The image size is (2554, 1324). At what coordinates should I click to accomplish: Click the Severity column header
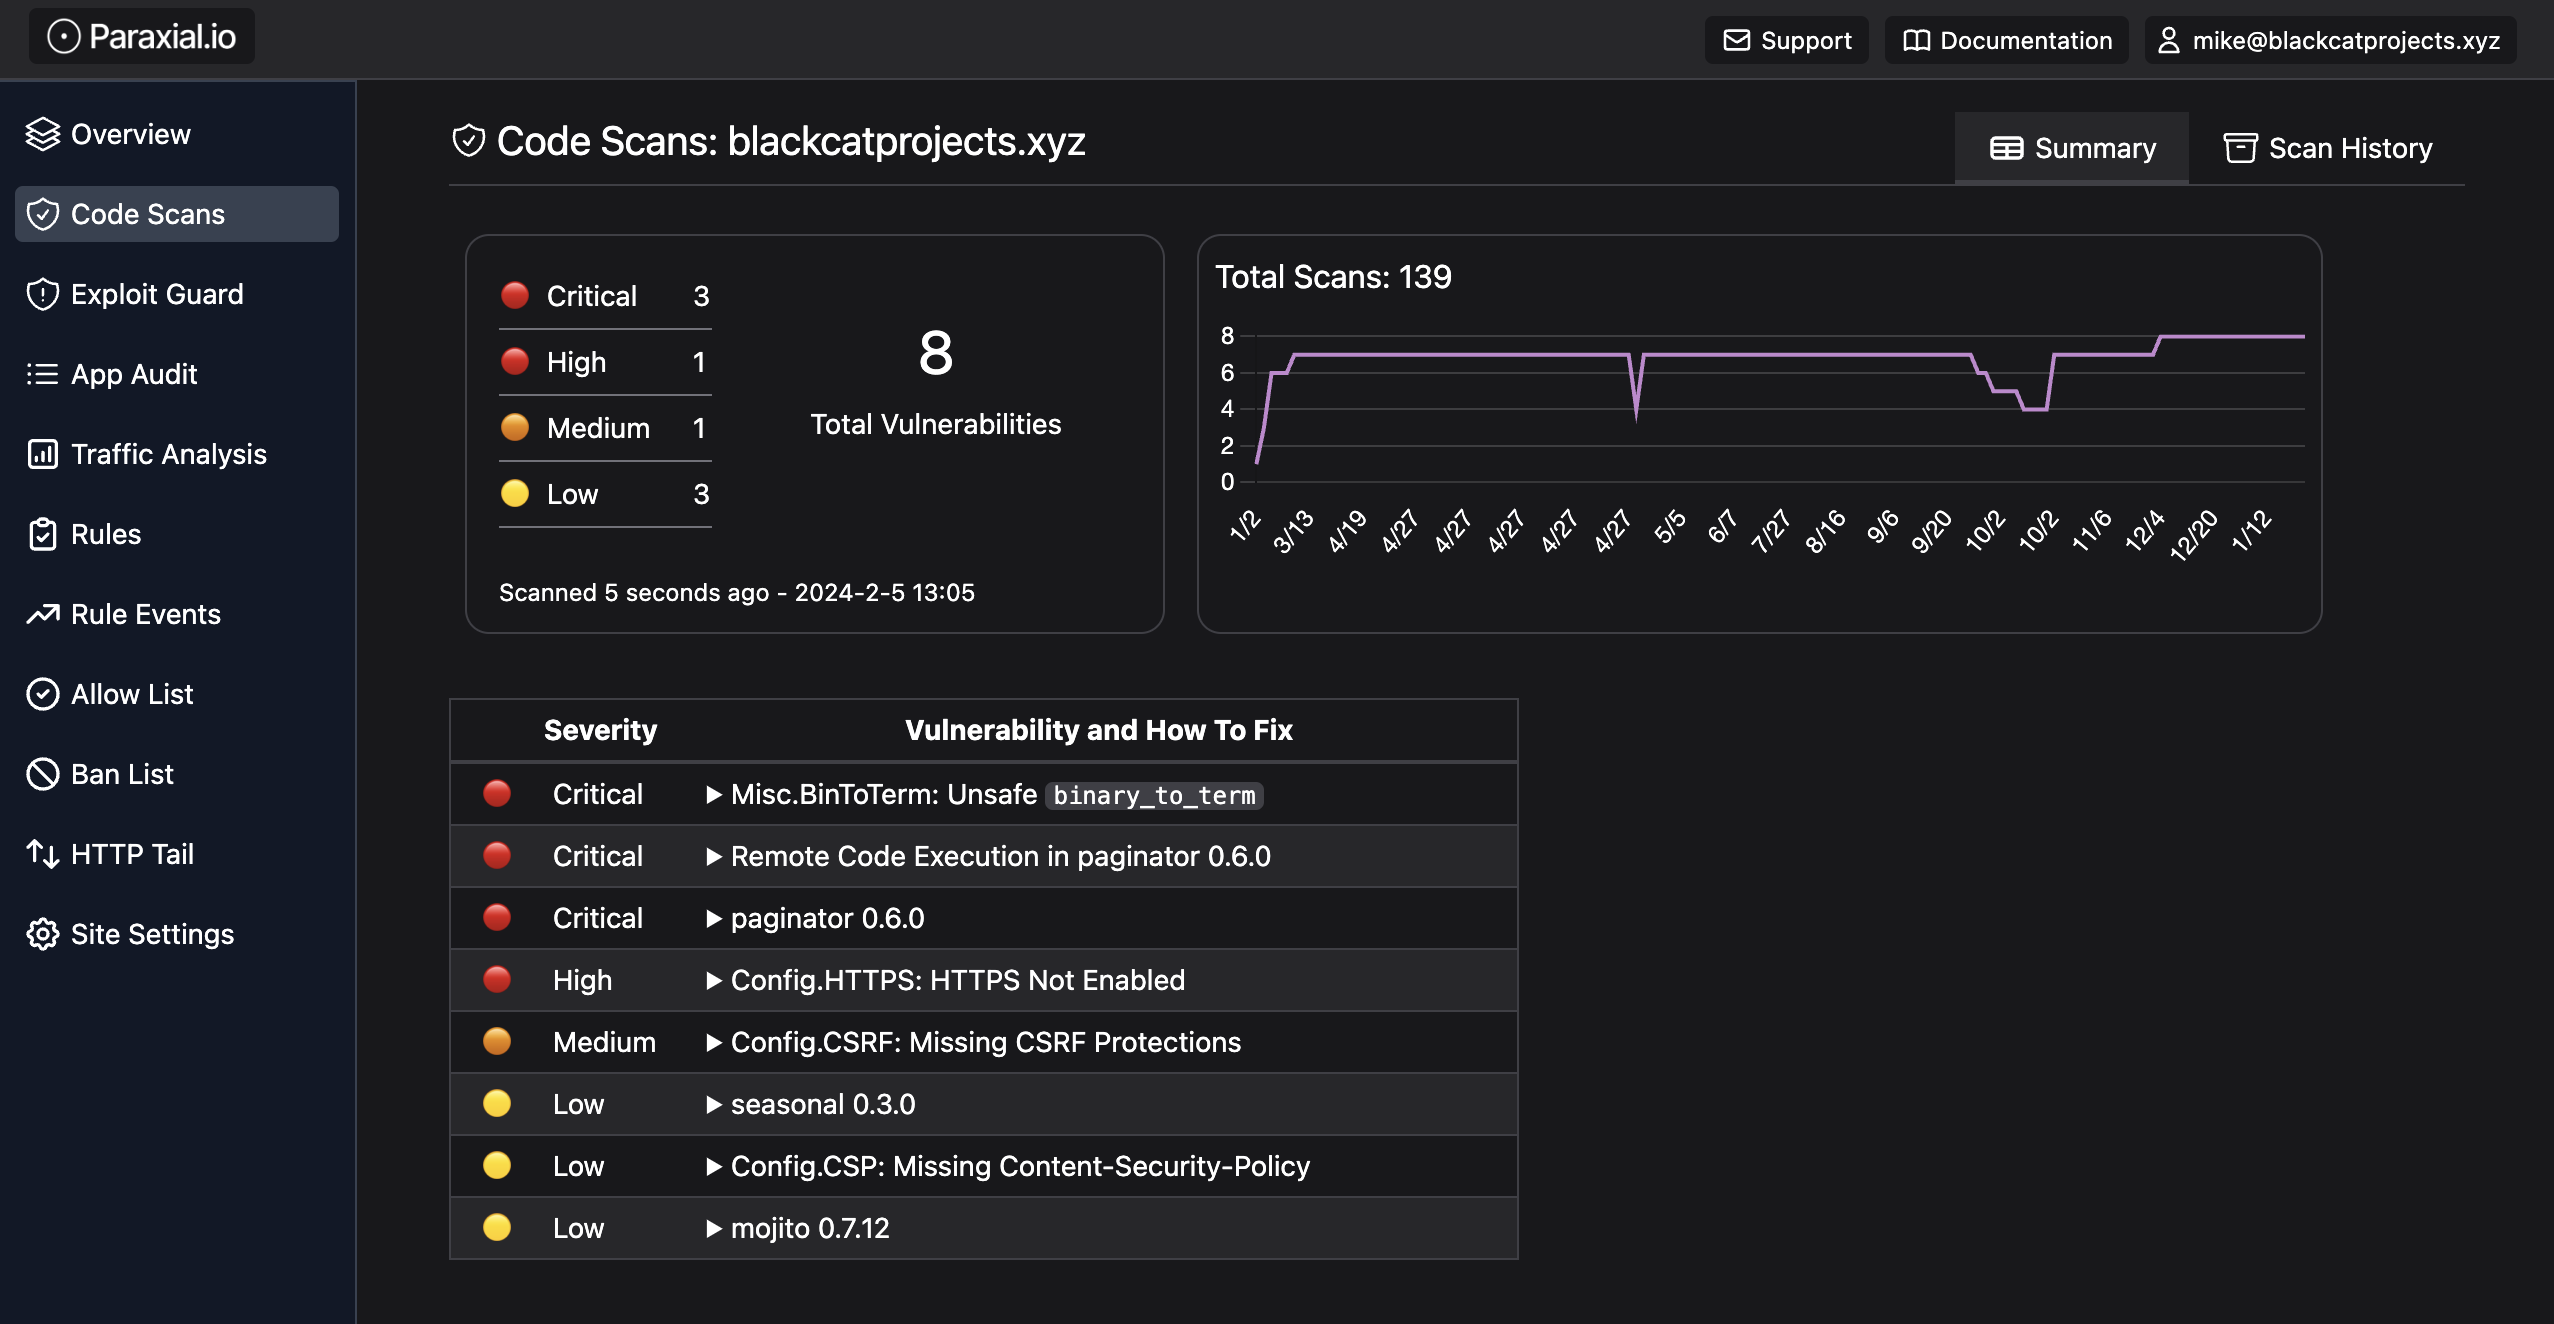pos(600,730)
